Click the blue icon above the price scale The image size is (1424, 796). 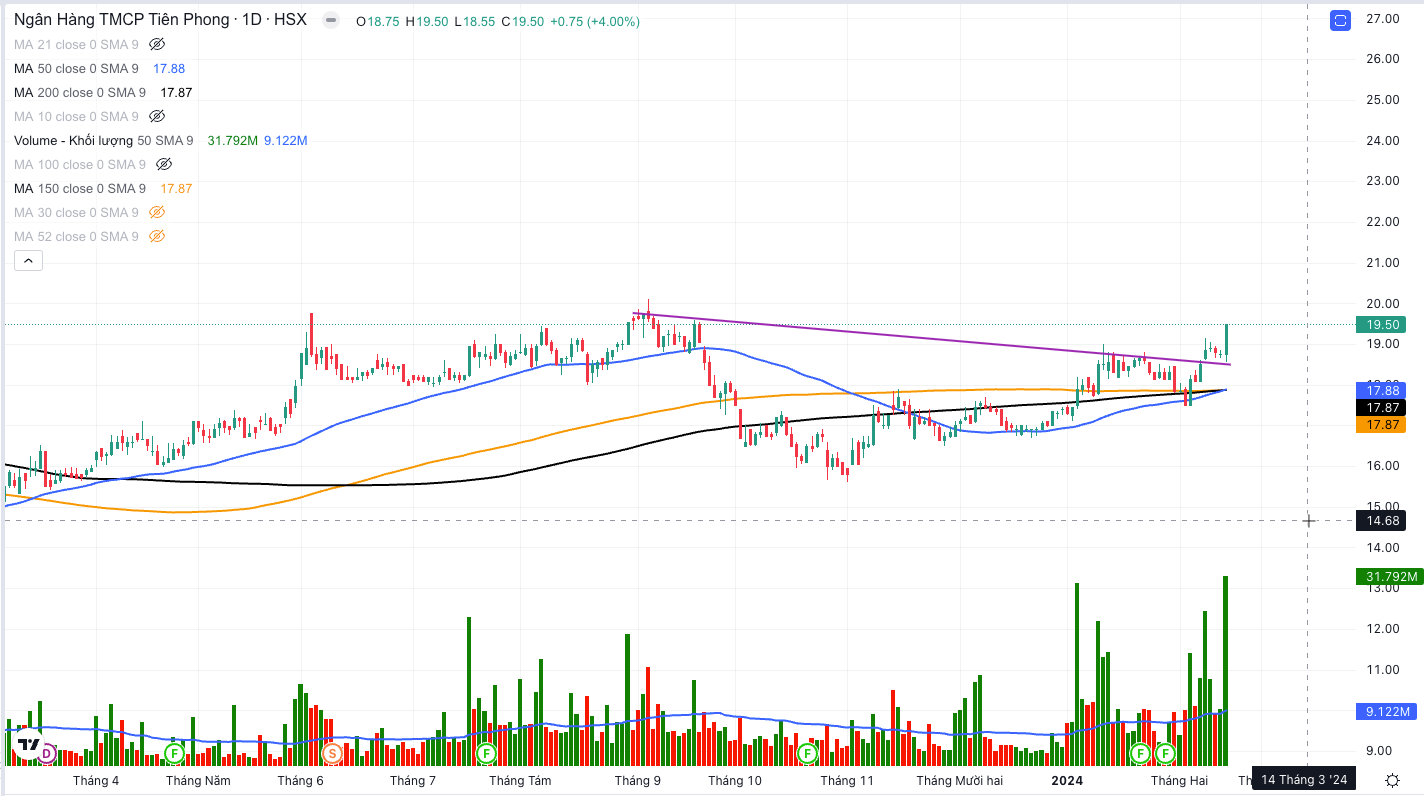(1340, 20)
